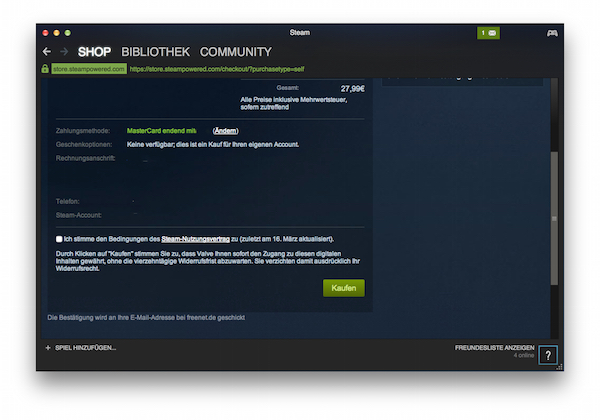600x420 pixels.
Task: Click the green zoom window button
Action: click(x=68, y=33)
